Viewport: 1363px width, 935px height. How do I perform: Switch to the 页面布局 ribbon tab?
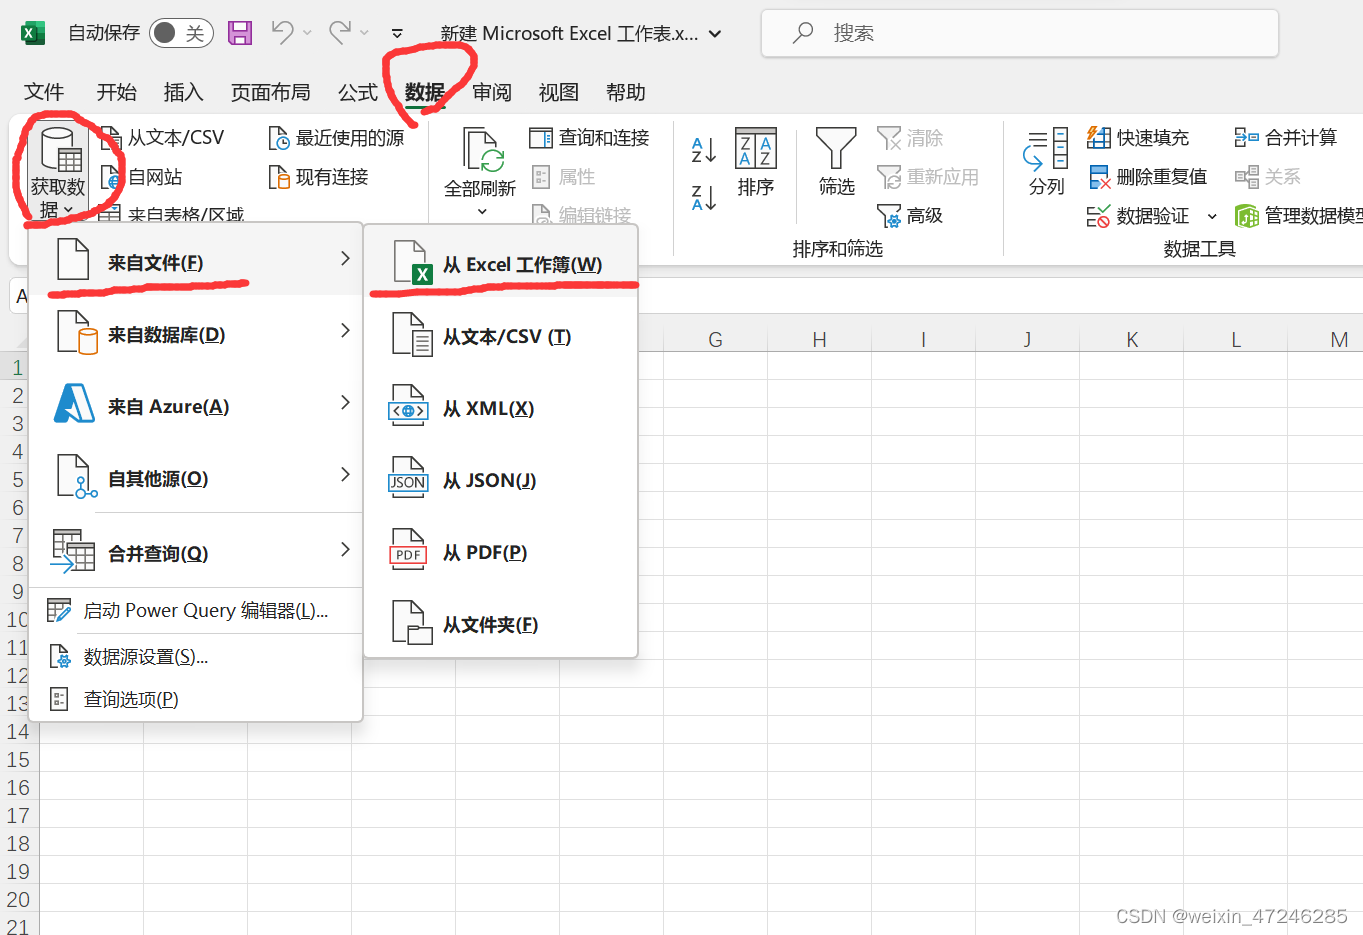click(270, 92)
